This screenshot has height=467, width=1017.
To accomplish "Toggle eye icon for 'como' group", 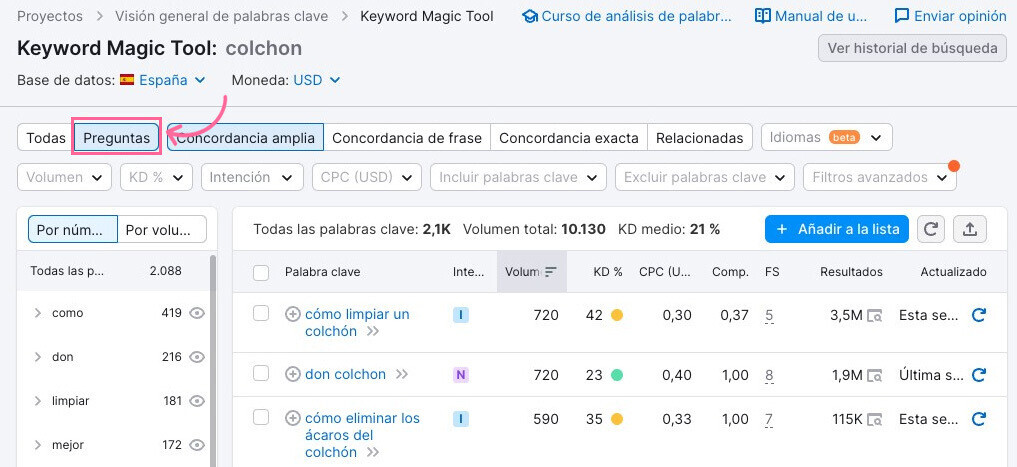I will (197, 313).
